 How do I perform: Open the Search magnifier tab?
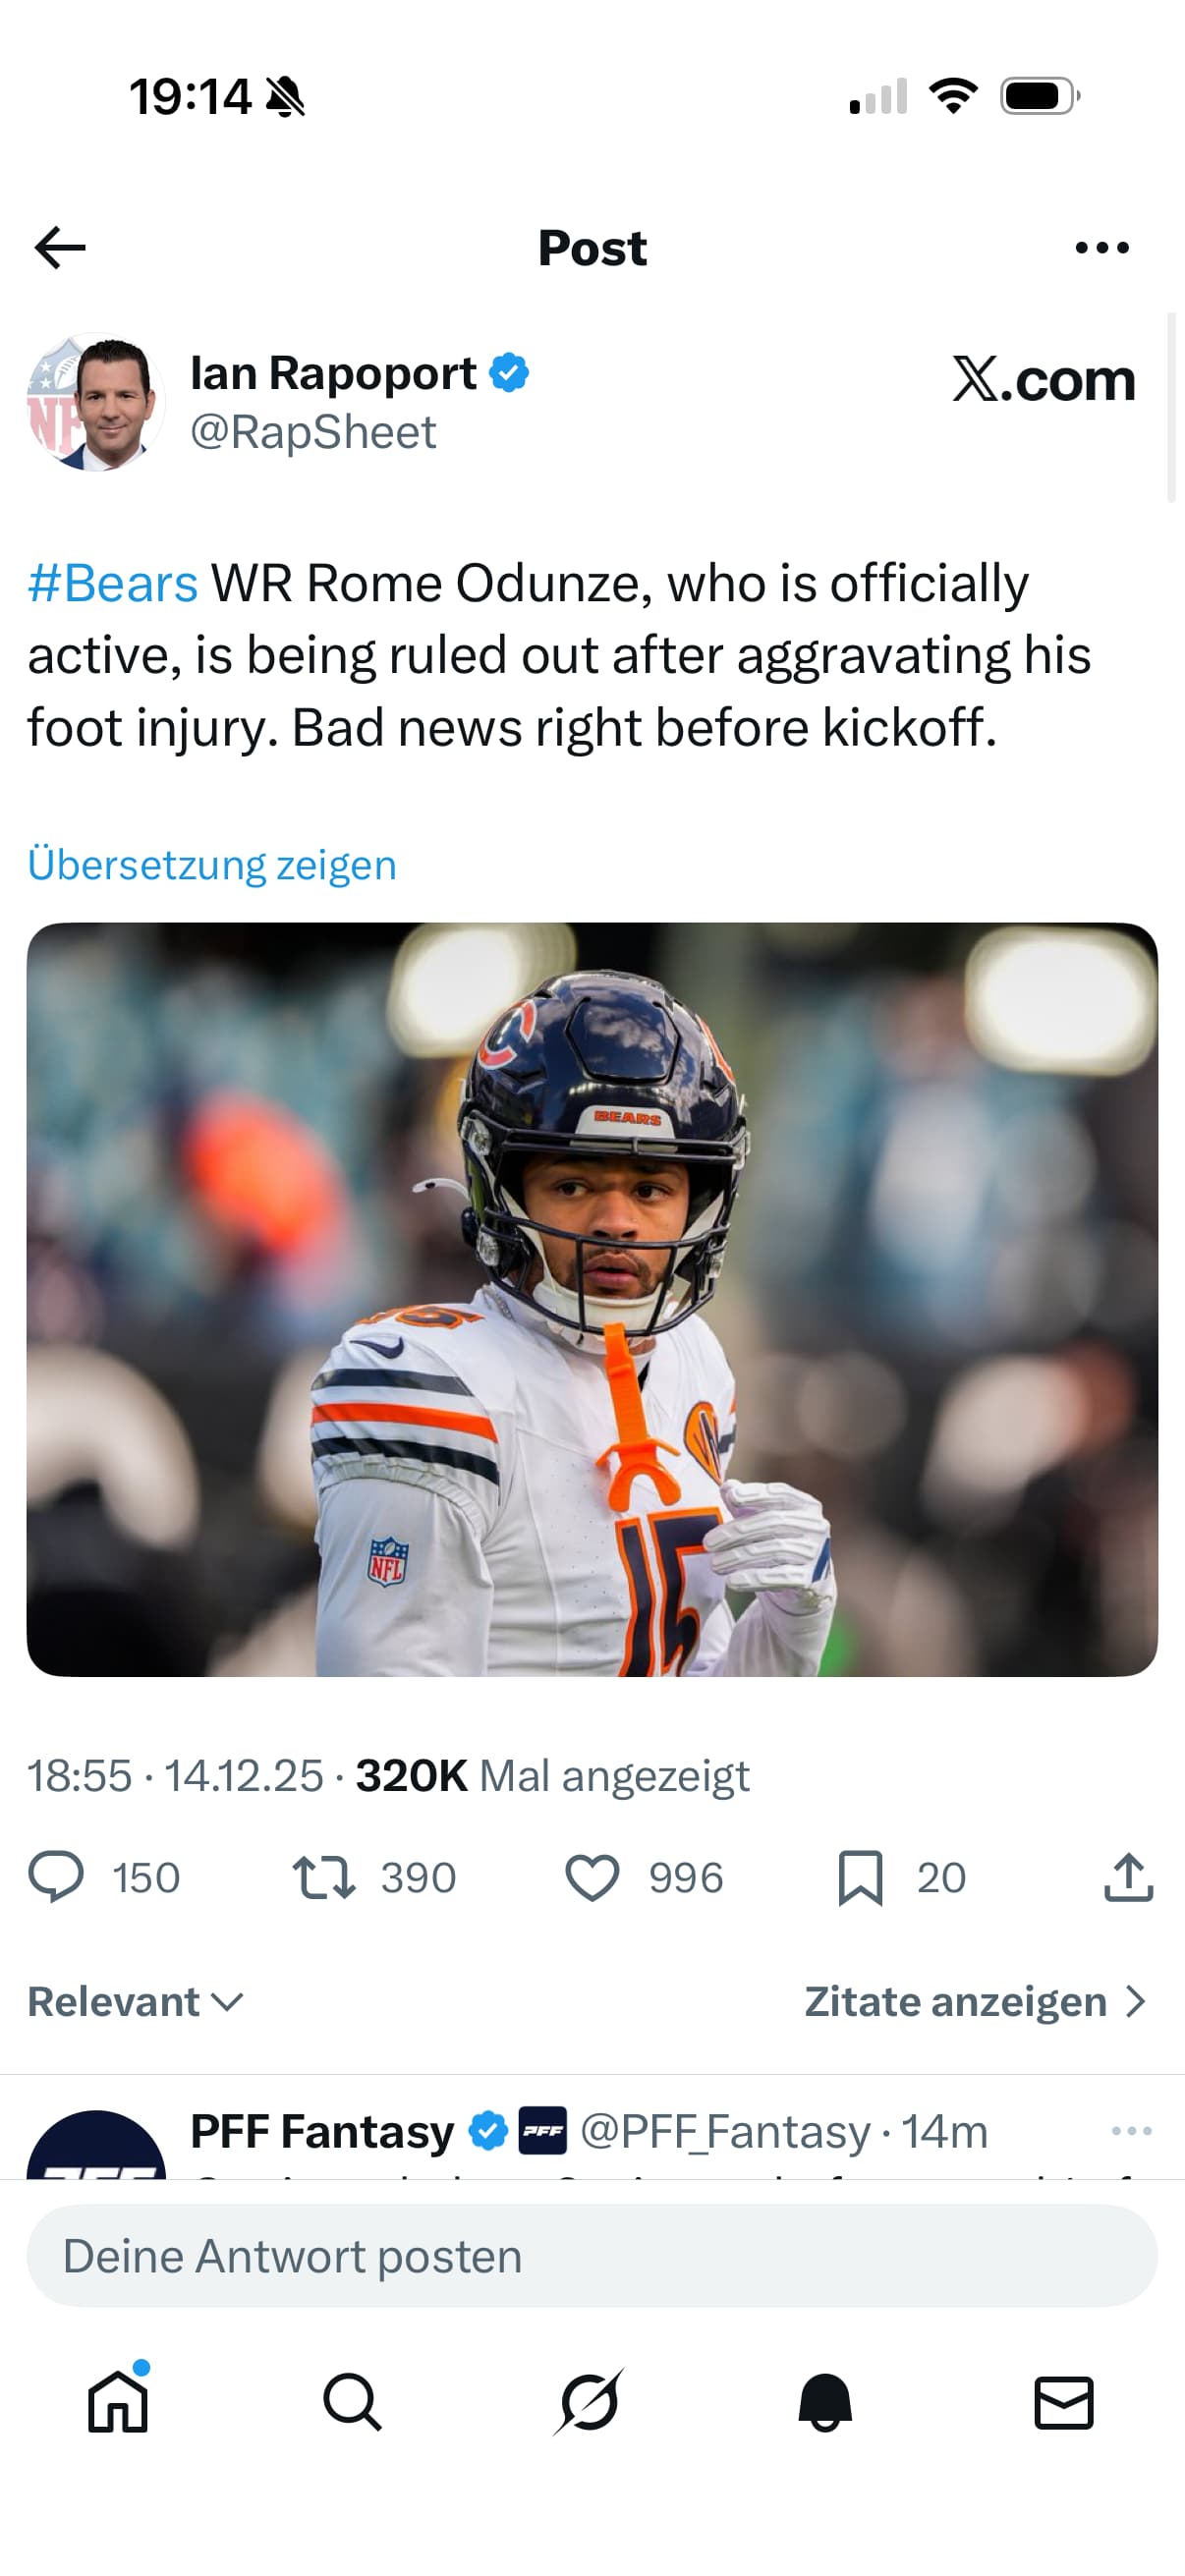pos(353,2401)
